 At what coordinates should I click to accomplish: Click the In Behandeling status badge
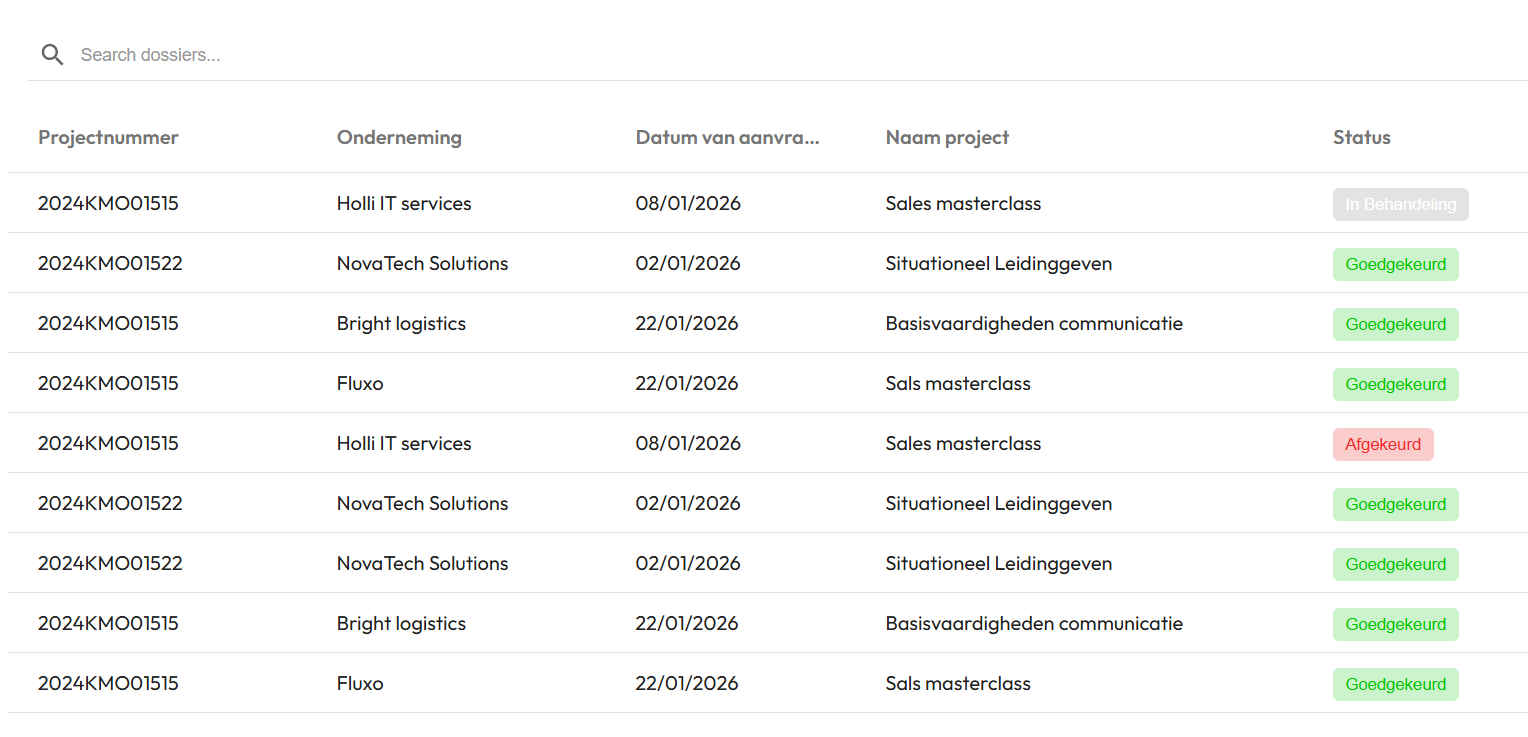click(x=1400, y=205)
